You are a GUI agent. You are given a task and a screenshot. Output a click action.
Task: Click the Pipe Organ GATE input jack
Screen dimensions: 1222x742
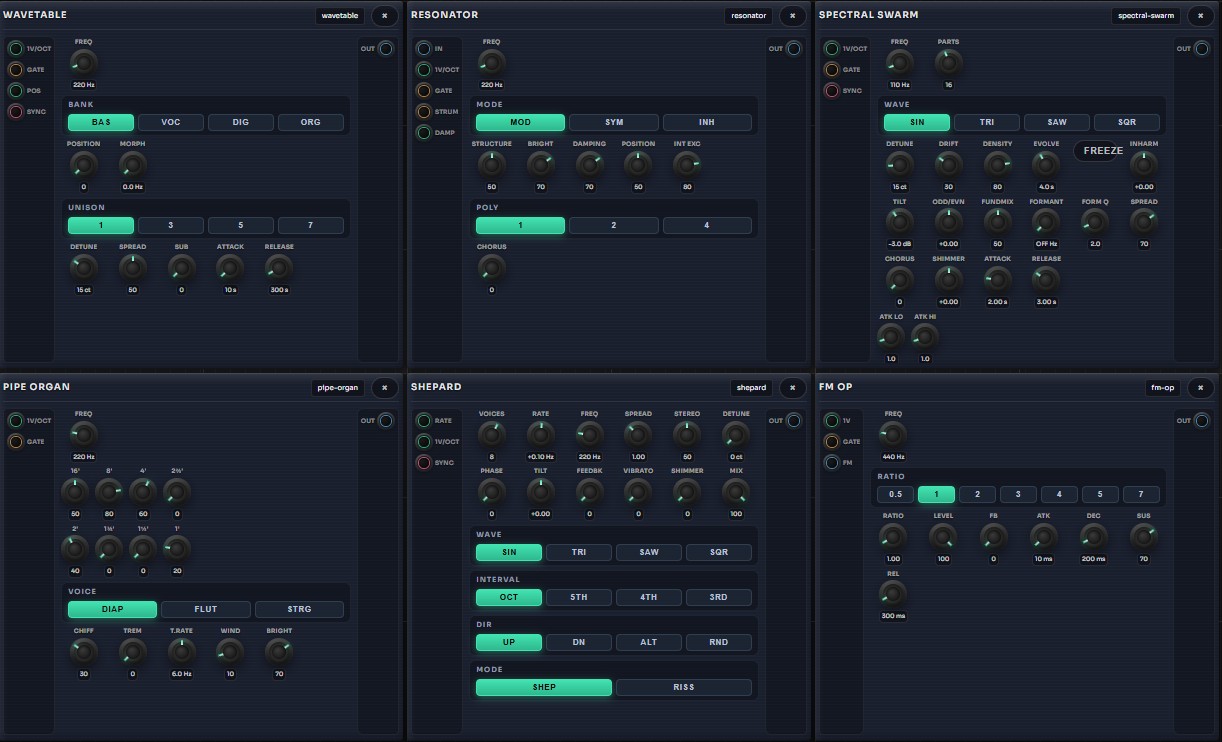[x=16, y=442]
